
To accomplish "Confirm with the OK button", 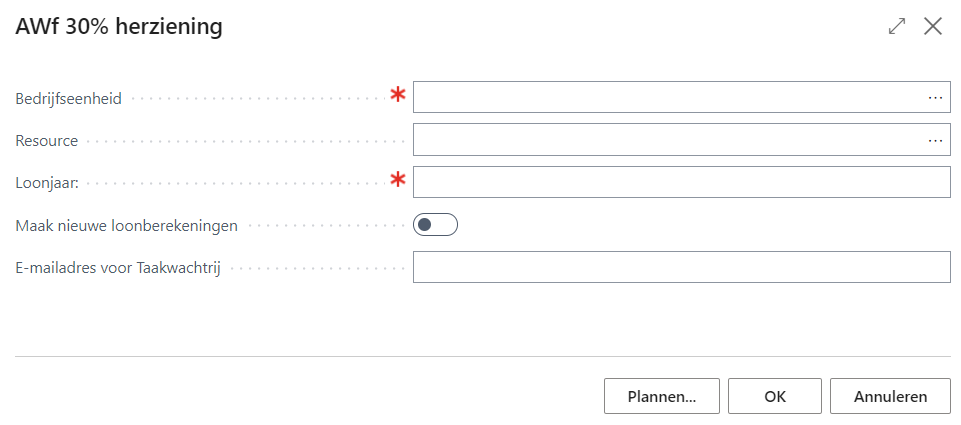I will [775, 396].
